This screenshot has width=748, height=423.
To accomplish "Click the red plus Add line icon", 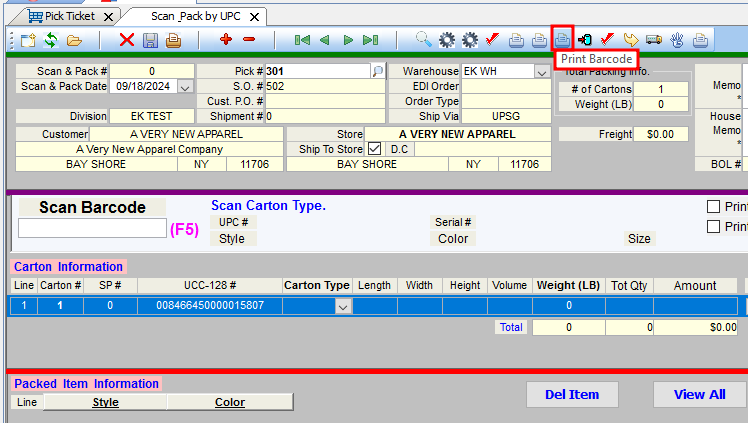I will pyautogui.click(x=226, y=39).
